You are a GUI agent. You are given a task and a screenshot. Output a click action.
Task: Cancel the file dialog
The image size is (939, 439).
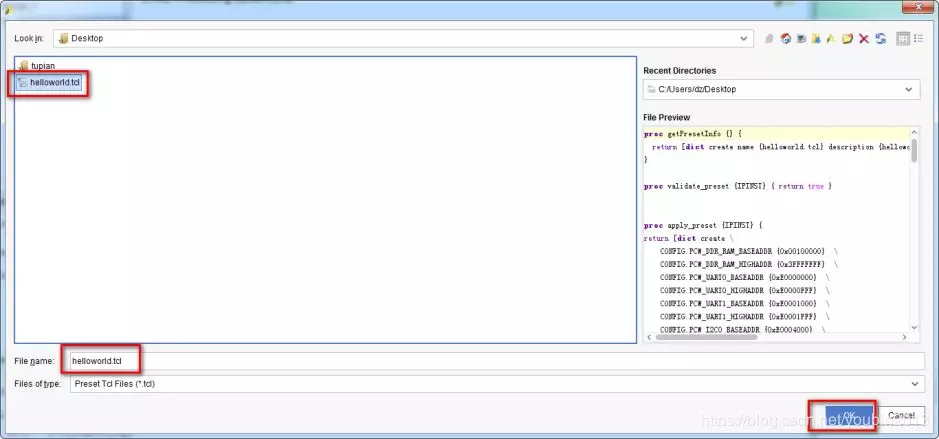coord(901,415)
